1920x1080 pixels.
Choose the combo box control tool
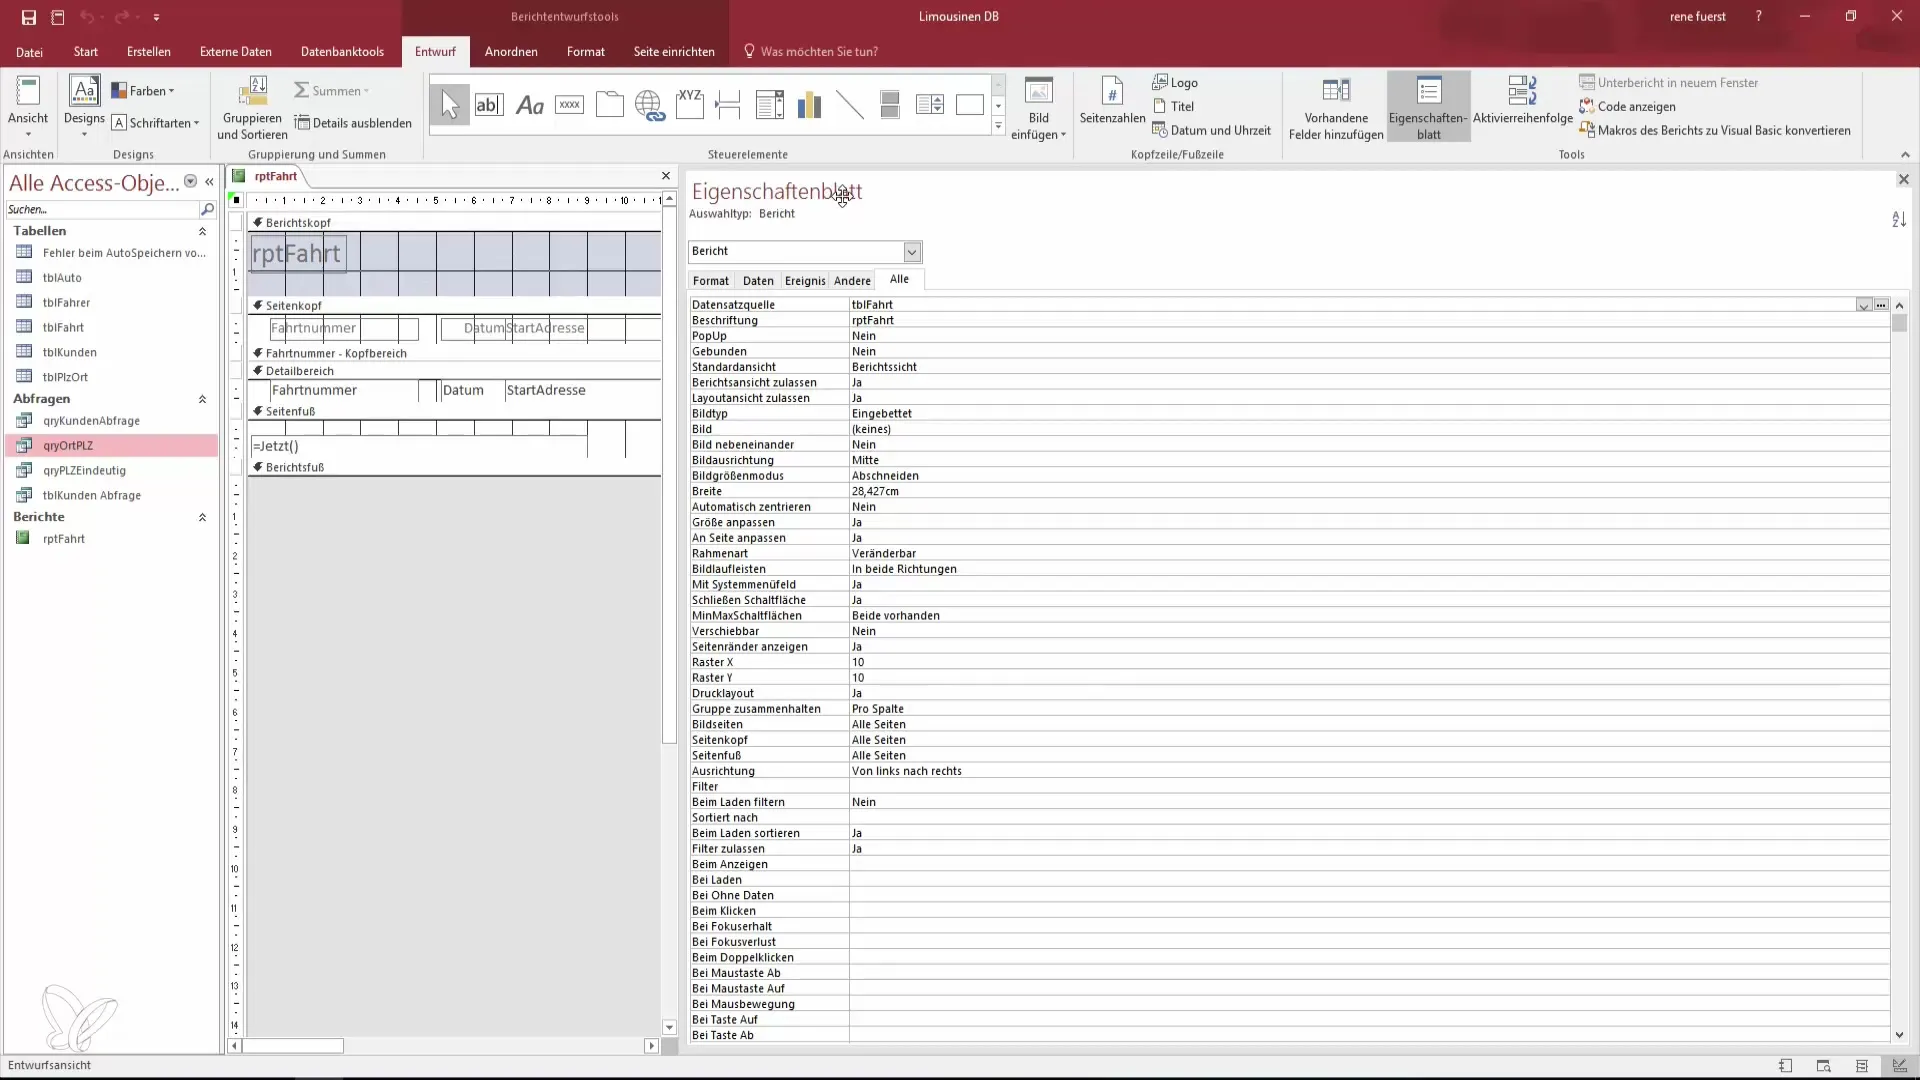[770, 104]
